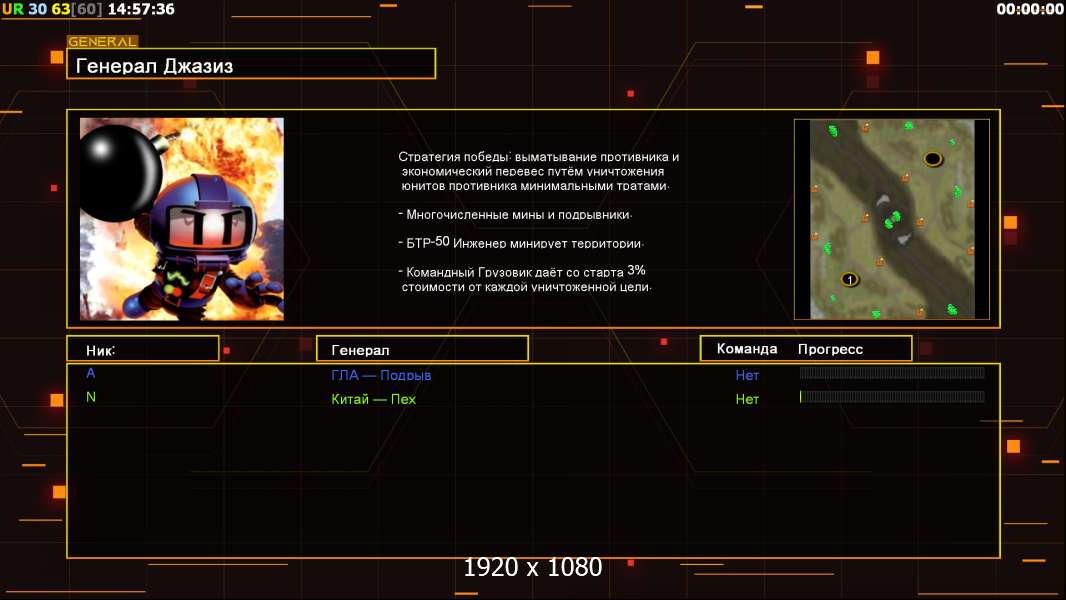Click the 'Генерал Джазиз' title field
Image resolution: width=1066 pixels, height=600 pixels.
click(251, 64)
